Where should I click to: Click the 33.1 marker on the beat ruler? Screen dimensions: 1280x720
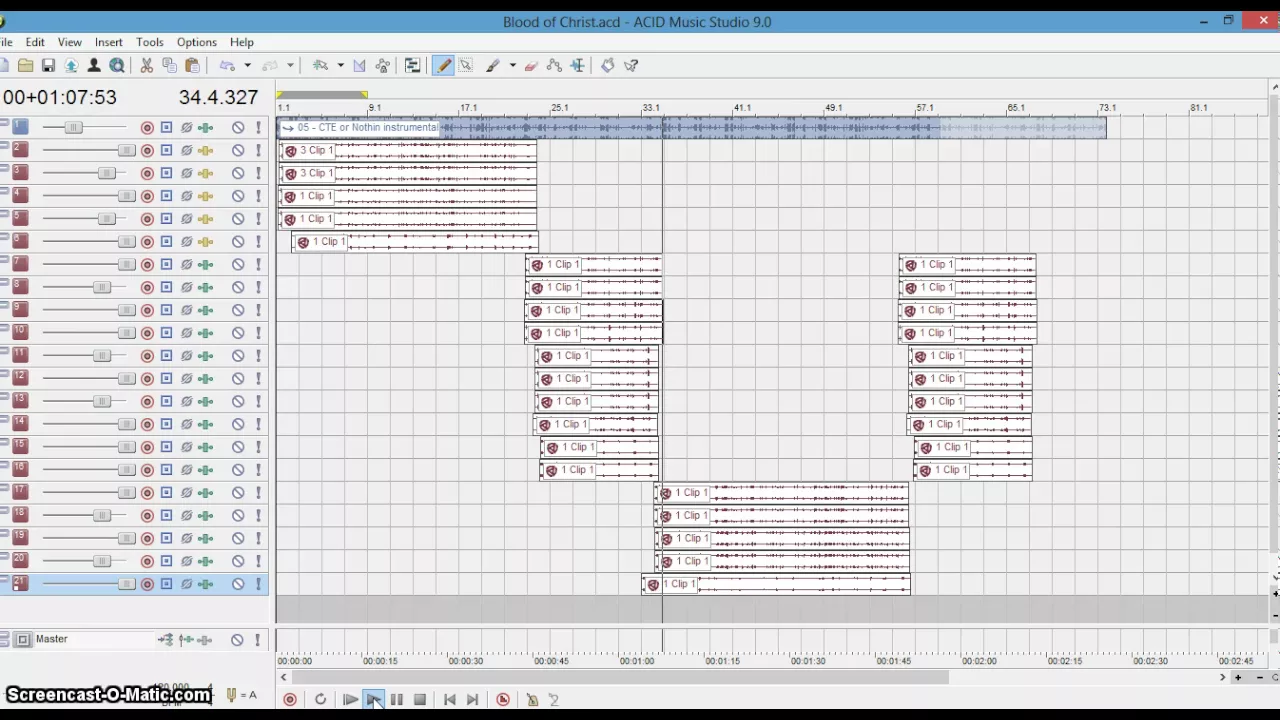[x=651, y=107]
